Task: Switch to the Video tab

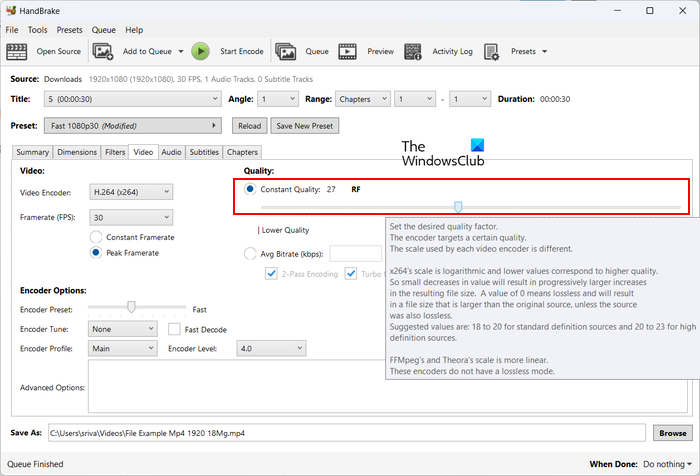Action: click(143, 152)
